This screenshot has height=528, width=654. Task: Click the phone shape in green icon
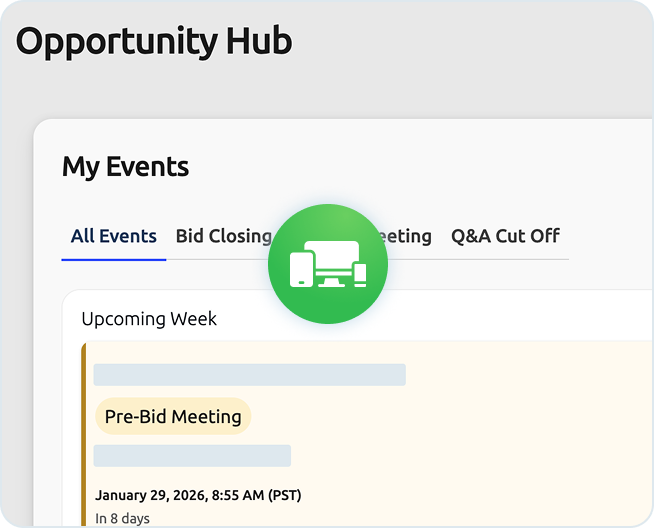point(360,274)
